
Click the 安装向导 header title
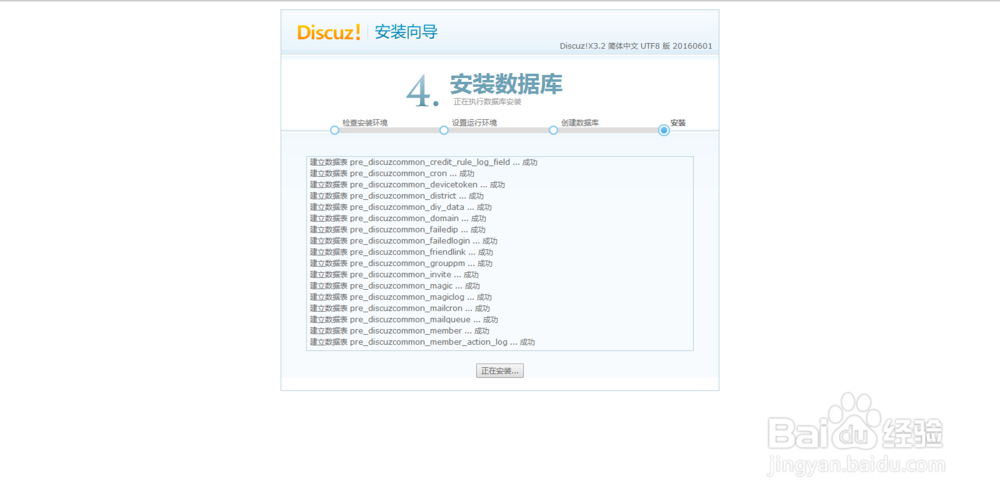coord(406,32)
